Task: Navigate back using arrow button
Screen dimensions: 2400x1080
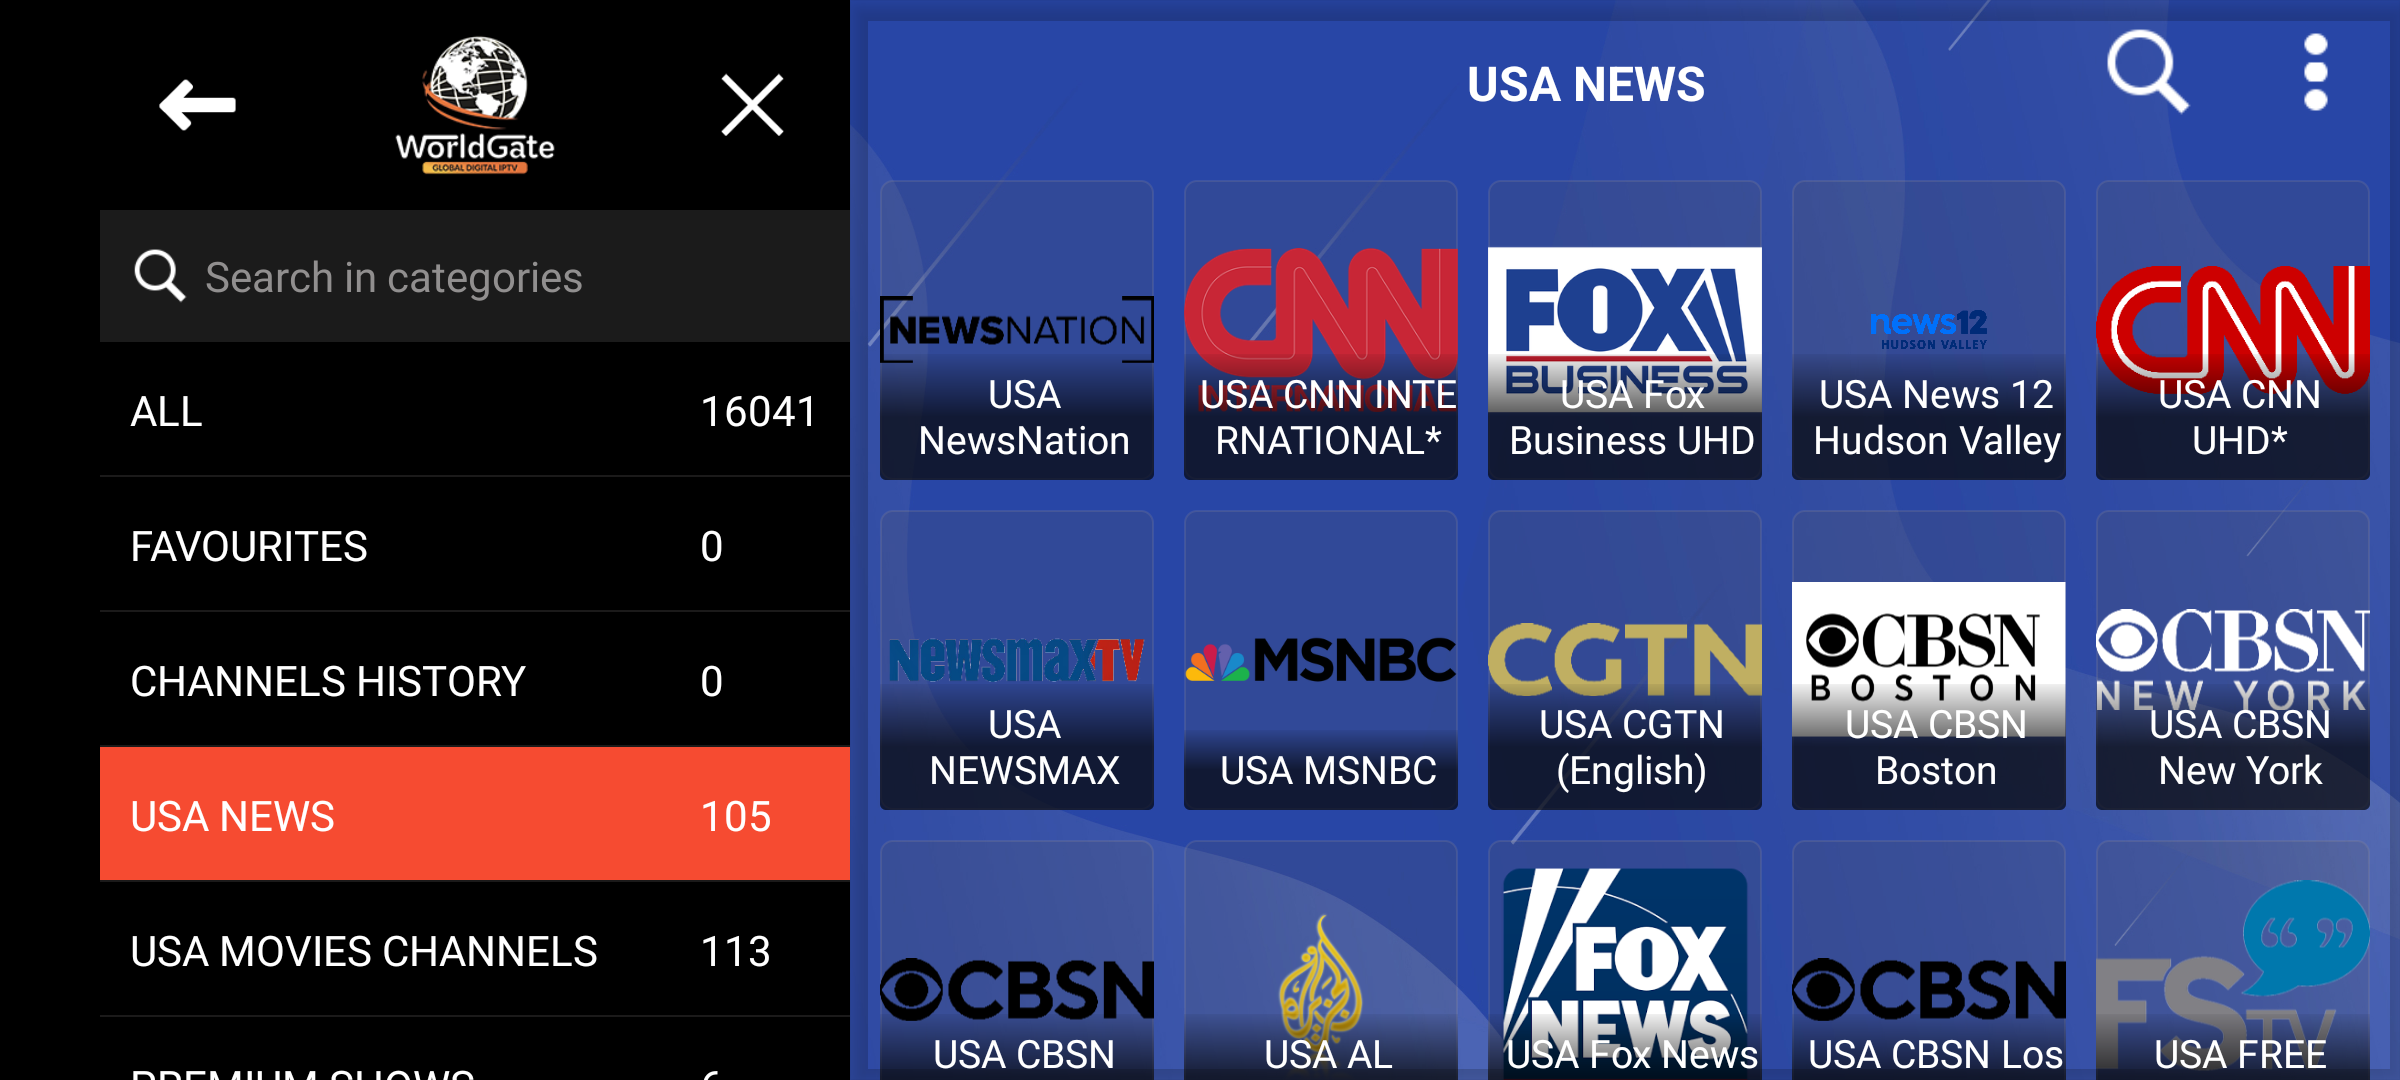Action: point(197,104)
